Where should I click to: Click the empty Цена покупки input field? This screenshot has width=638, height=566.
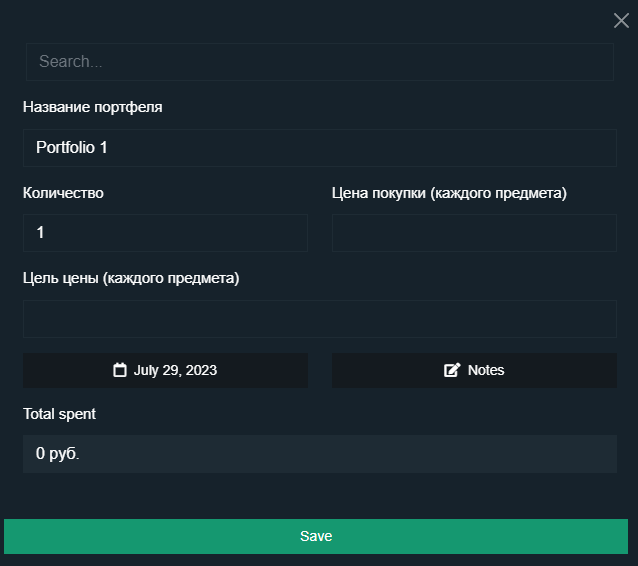pyautogui.click(x=474, y=233)
